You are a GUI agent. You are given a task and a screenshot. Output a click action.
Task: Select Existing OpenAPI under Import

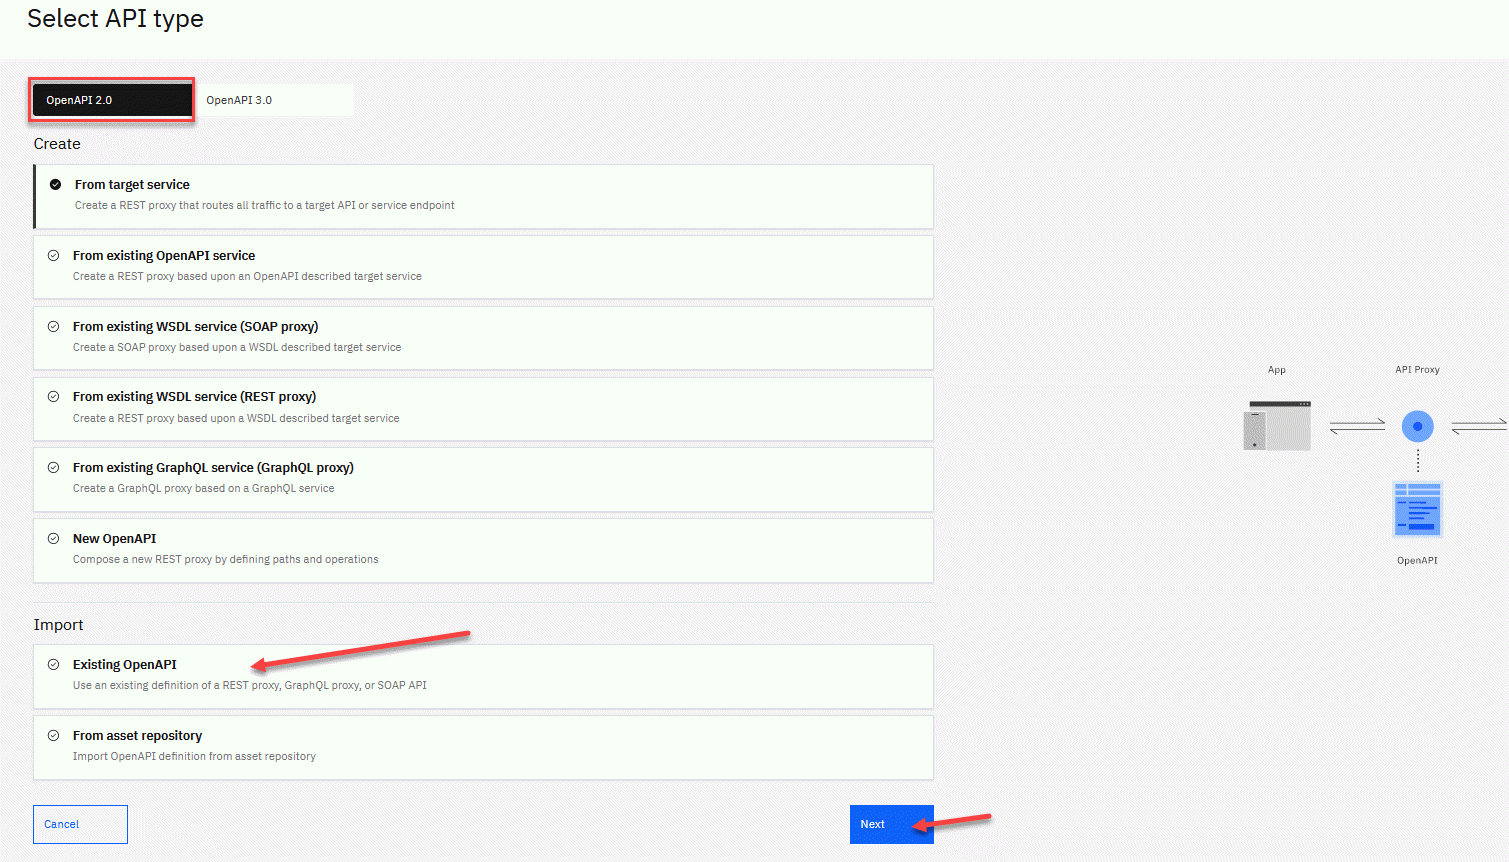click(483, 676)
